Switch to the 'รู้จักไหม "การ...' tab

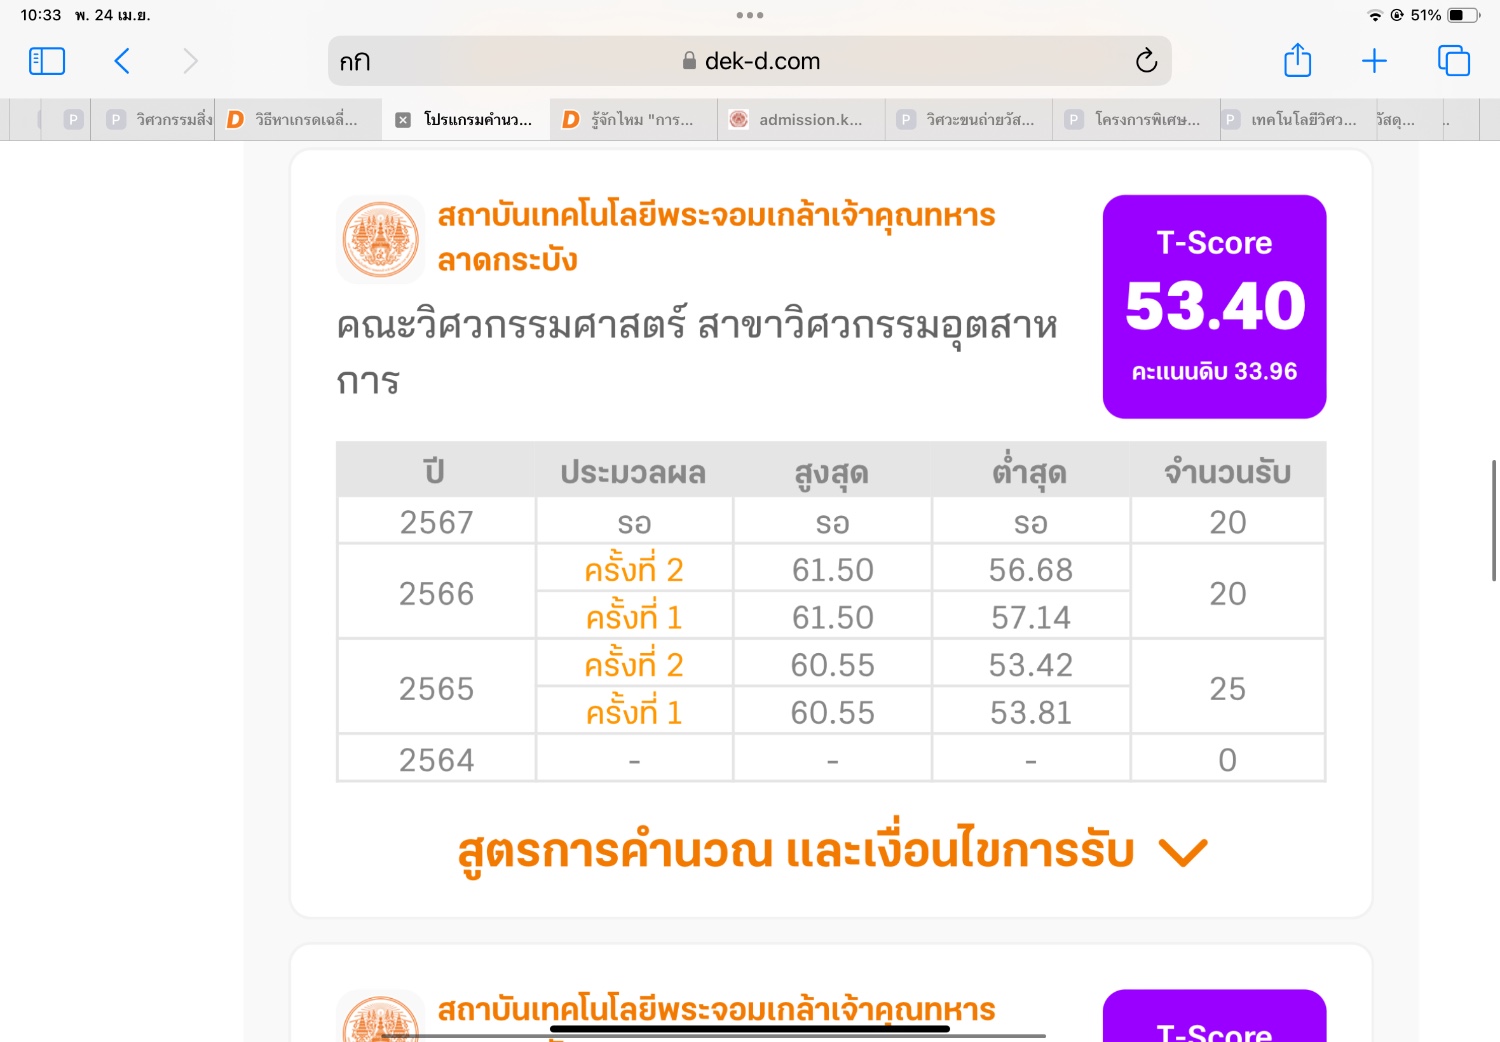(x=634, y=120)
